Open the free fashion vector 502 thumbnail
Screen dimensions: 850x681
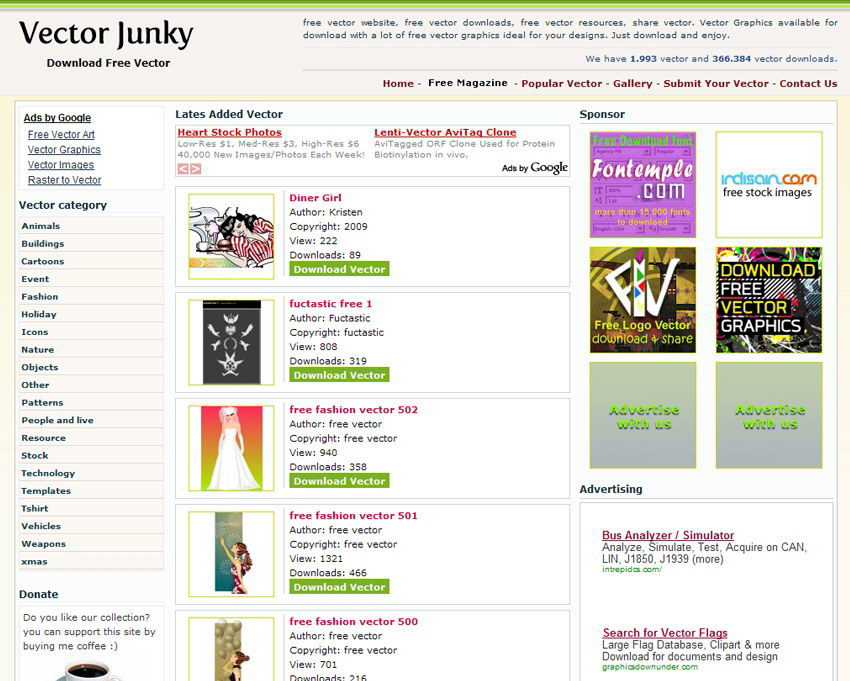(x=231, y=448)
